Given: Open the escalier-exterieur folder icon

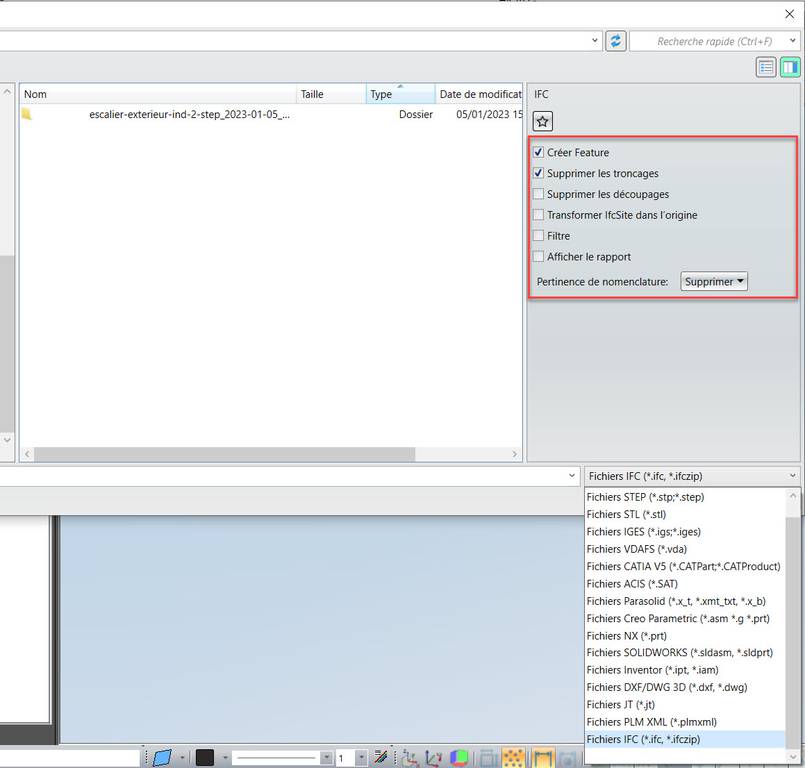Looking at the screenshot, I should [27, 114].
